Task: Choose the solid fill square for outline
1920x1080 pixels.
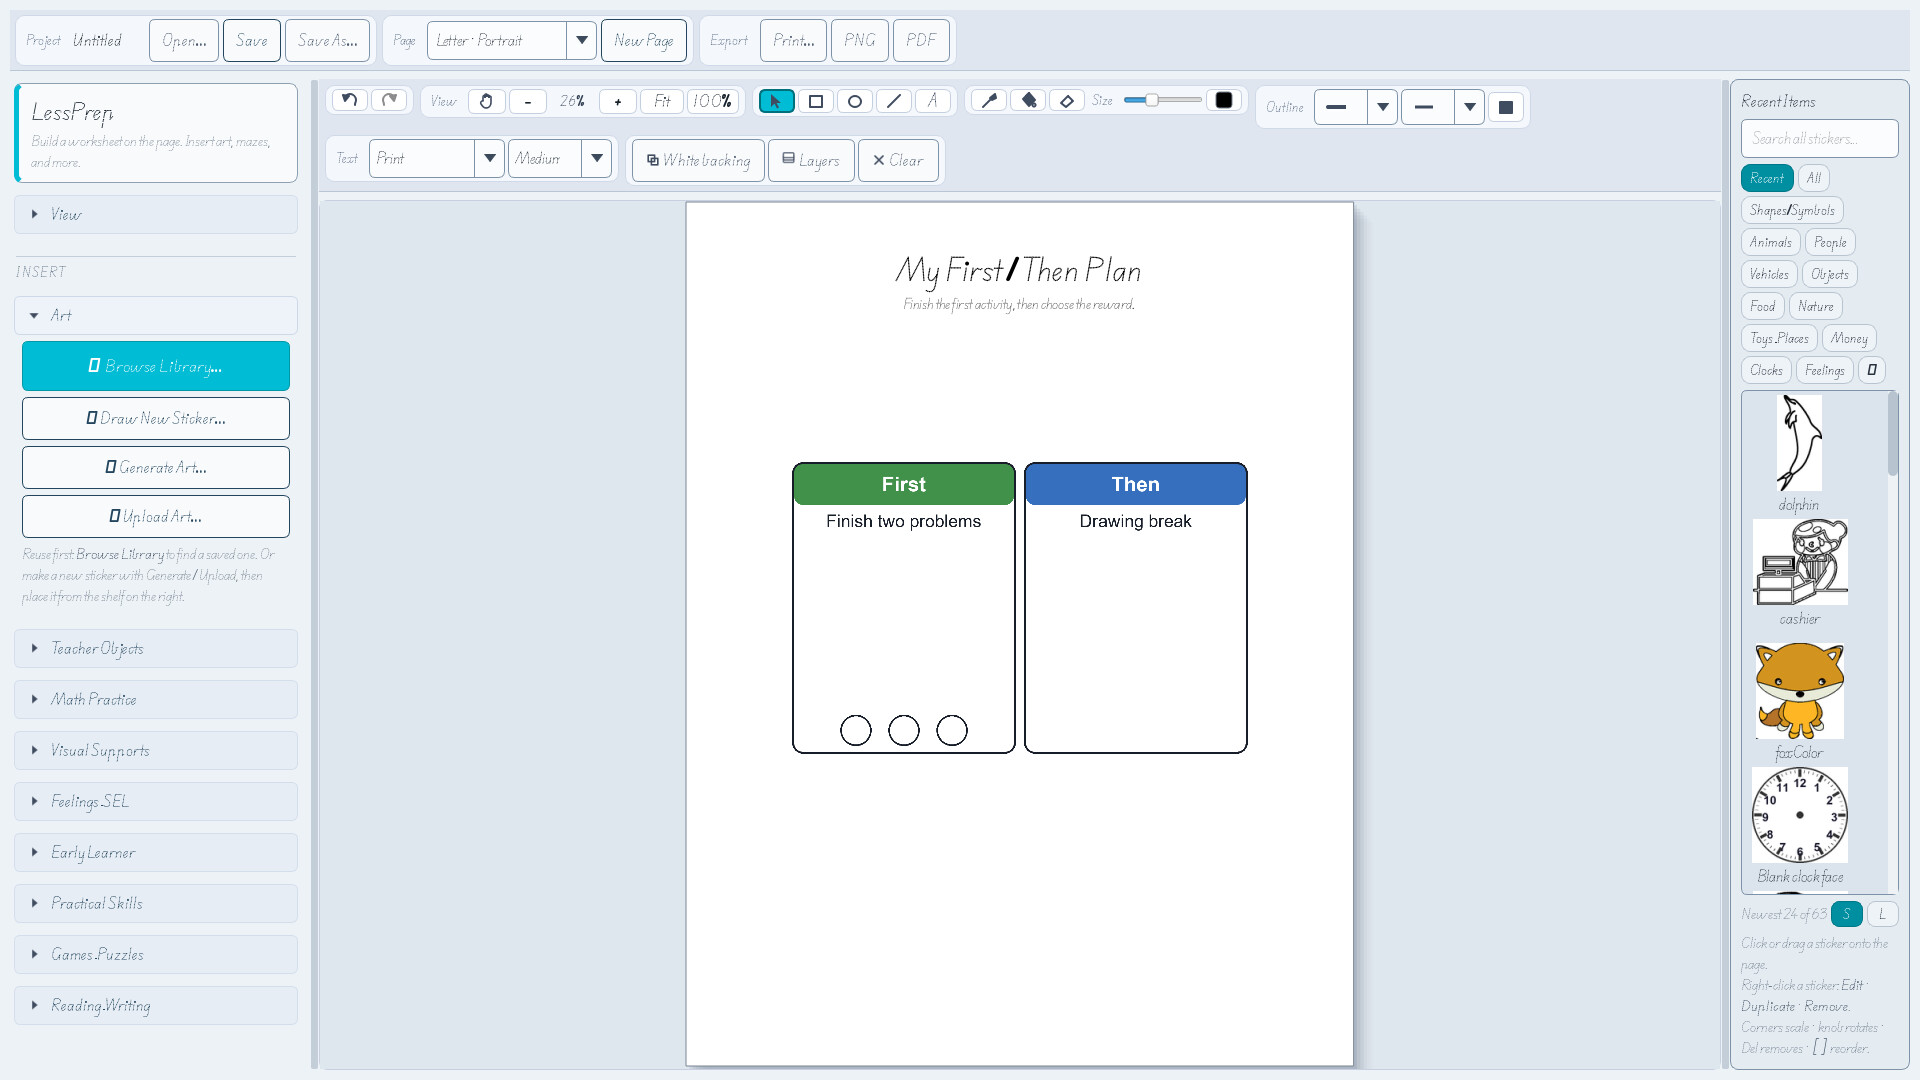Action: 1506,107
